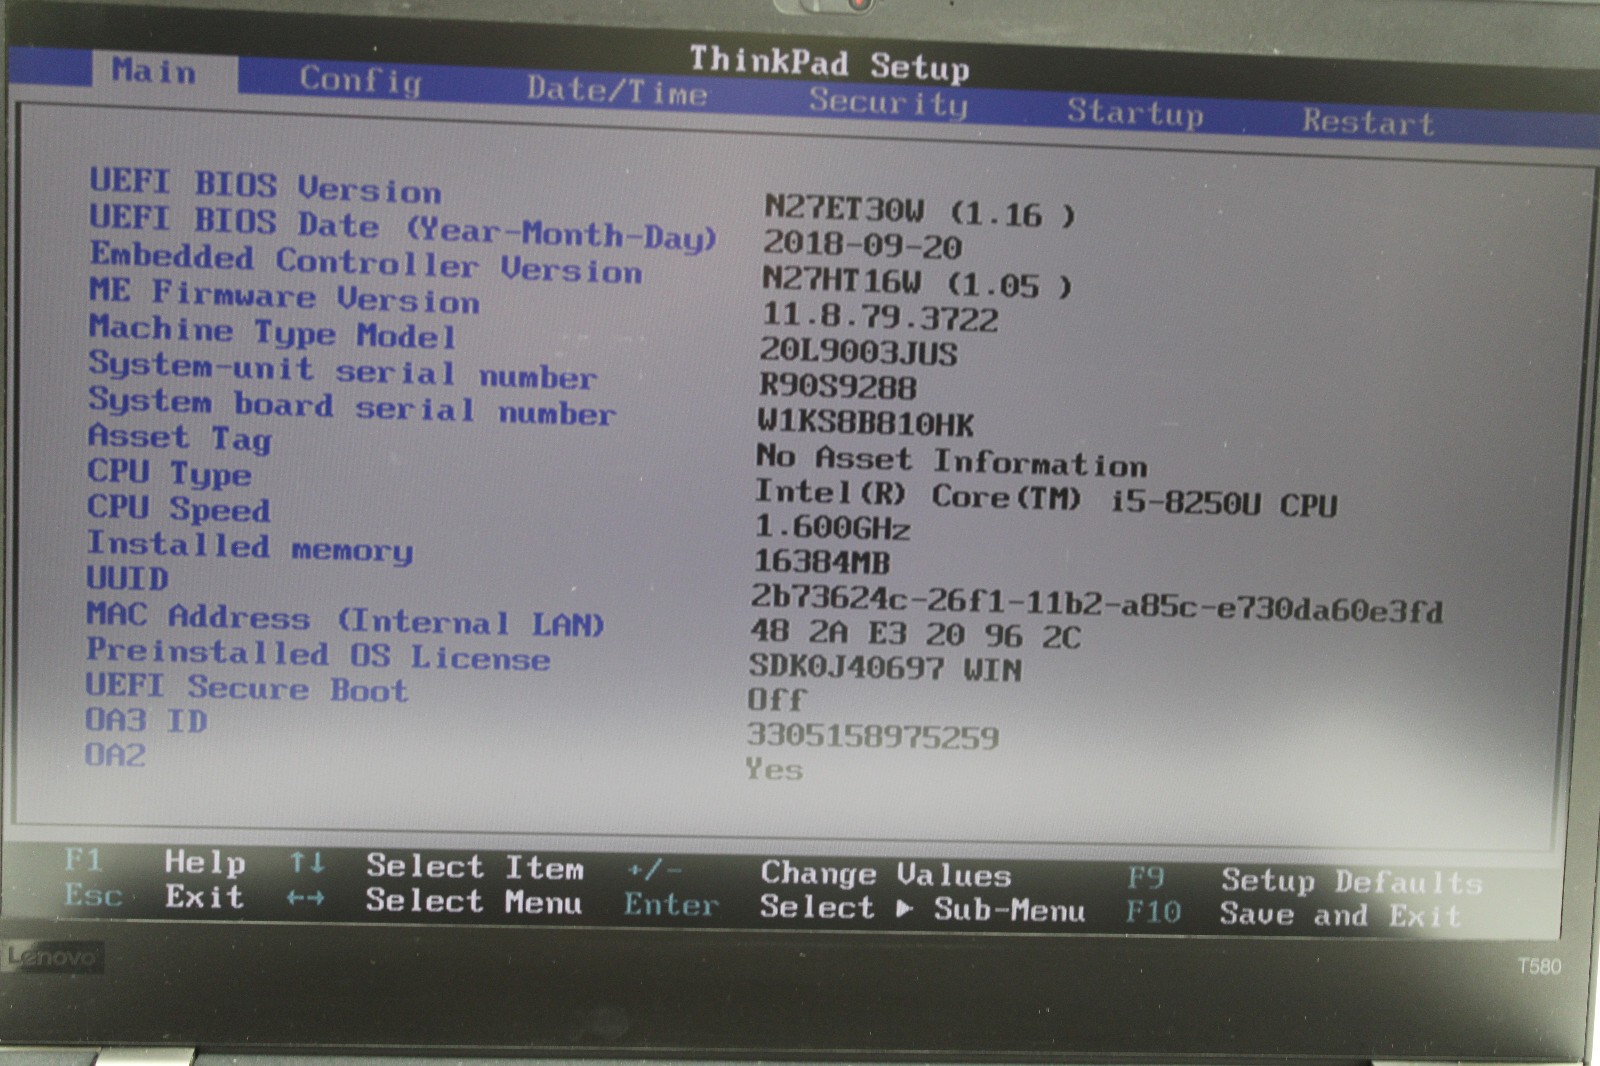Select the Installed memory label
The image size is (1600, 1066).
pos(250,547)
